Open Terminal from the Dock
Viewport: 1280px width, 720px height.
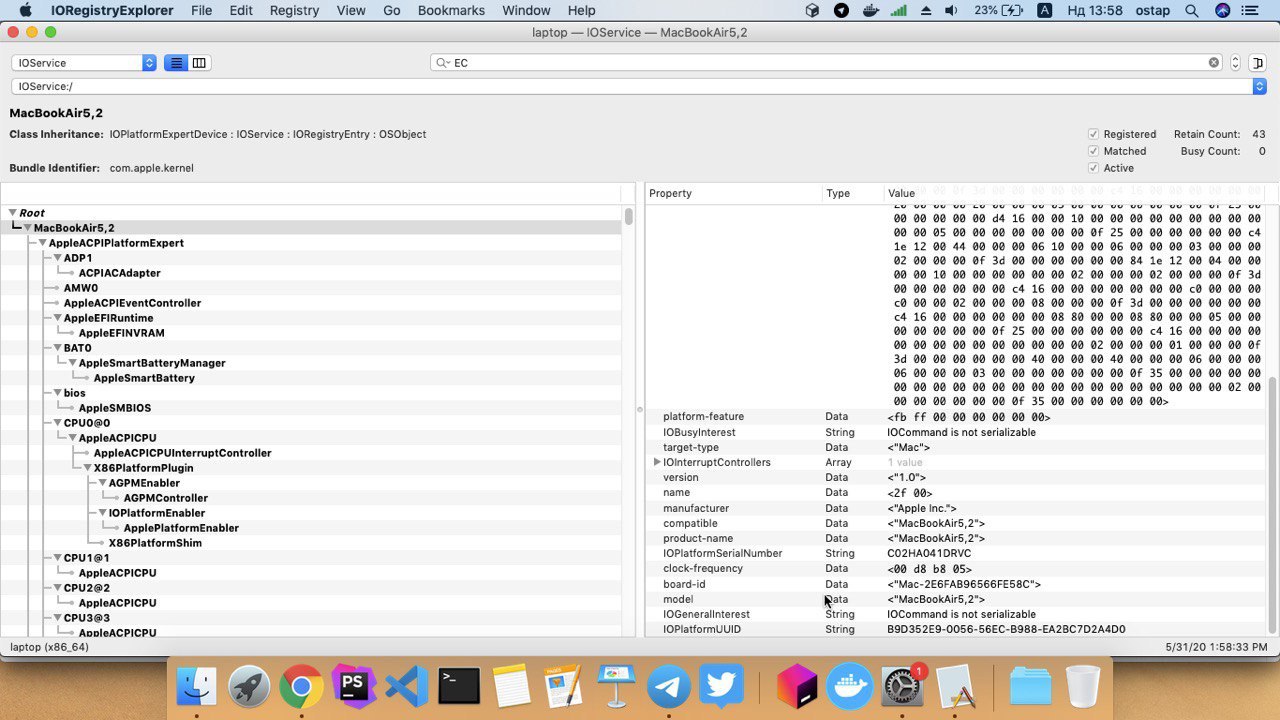pyautogui.click(x=459, y=686)
